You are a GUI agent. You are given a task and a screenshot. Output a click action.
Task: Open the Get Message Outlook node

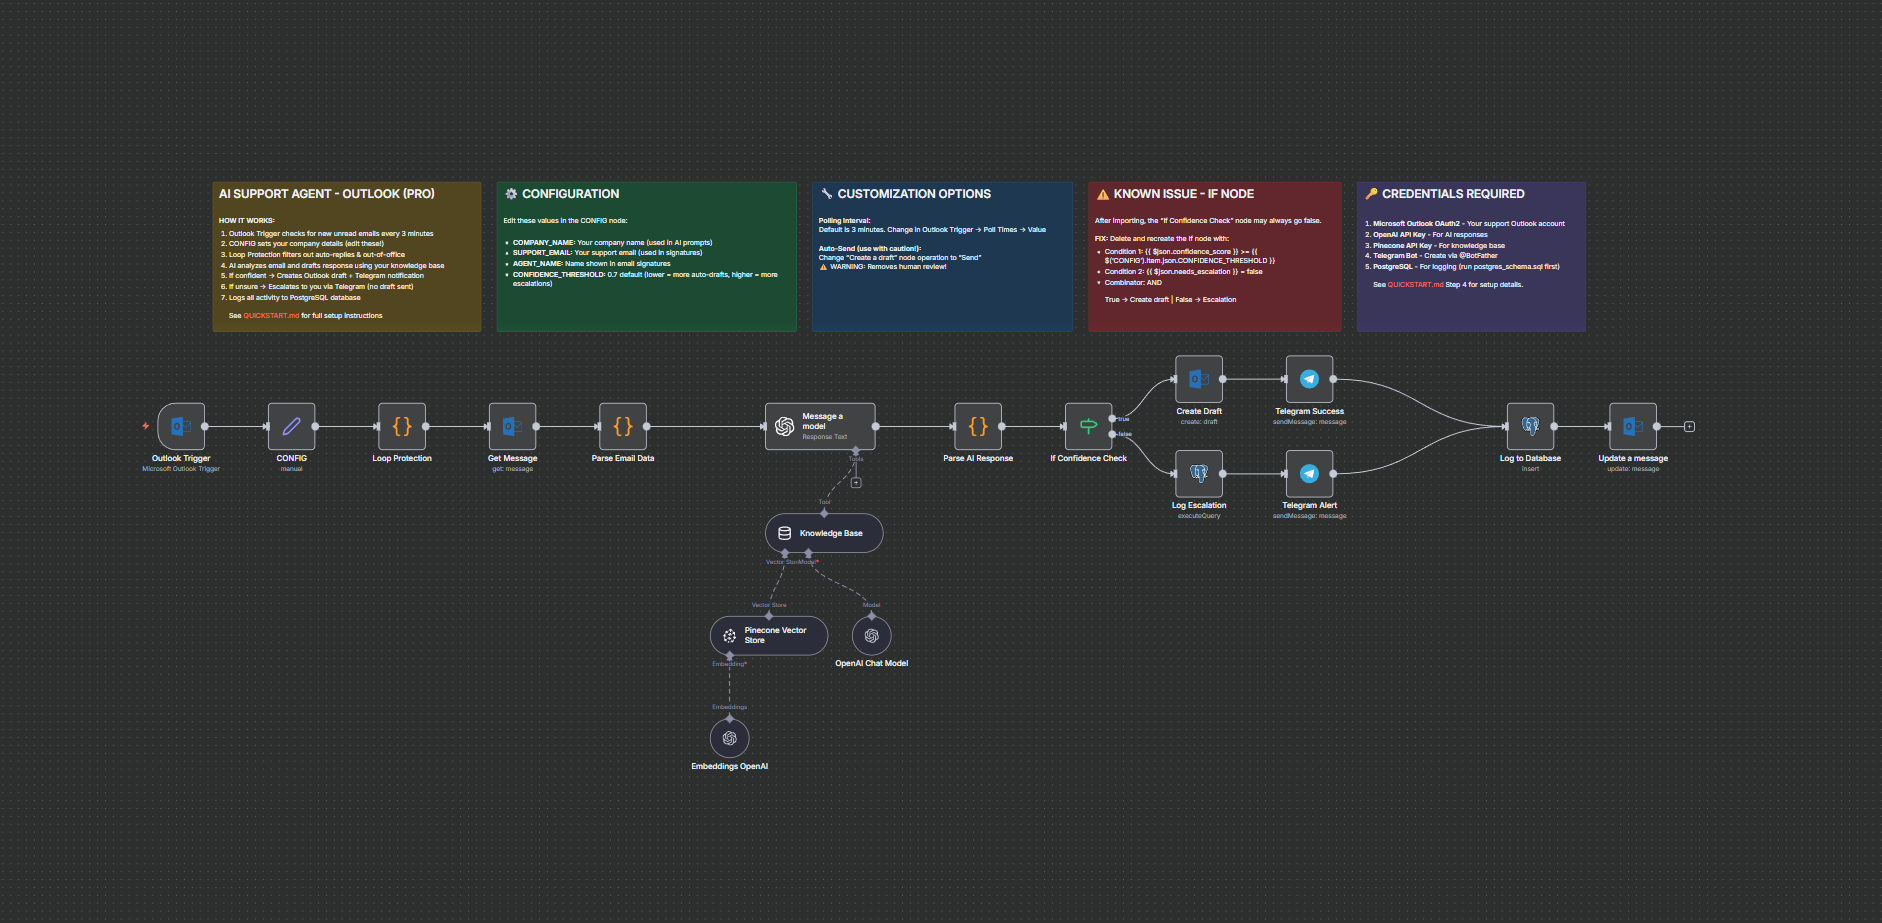[x=512, y=426]
